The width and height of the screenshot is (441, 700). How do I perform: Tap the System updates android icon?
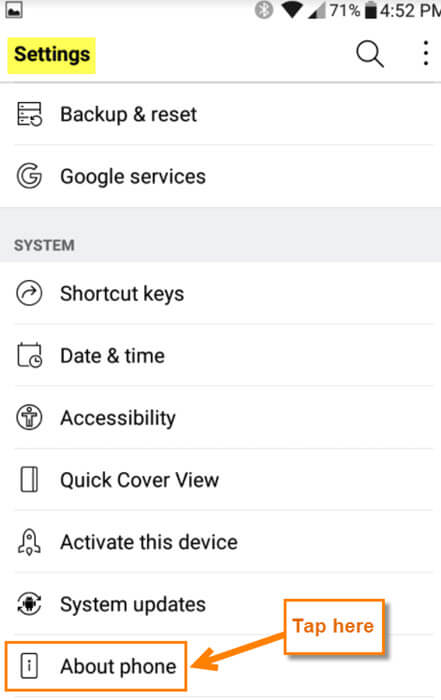[x=29, y=604]
